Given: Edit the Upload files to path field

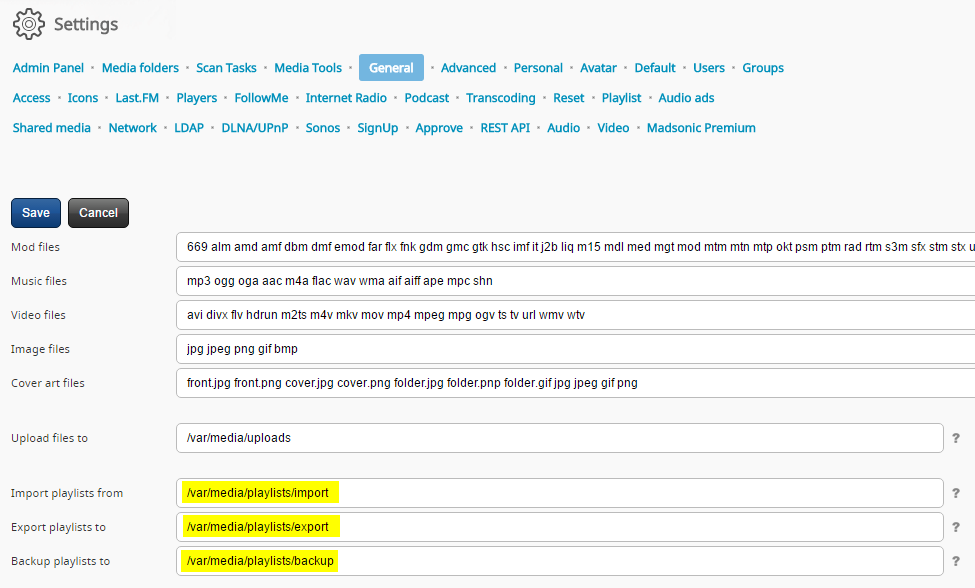Looking at the screenshot, I should 559,438.
